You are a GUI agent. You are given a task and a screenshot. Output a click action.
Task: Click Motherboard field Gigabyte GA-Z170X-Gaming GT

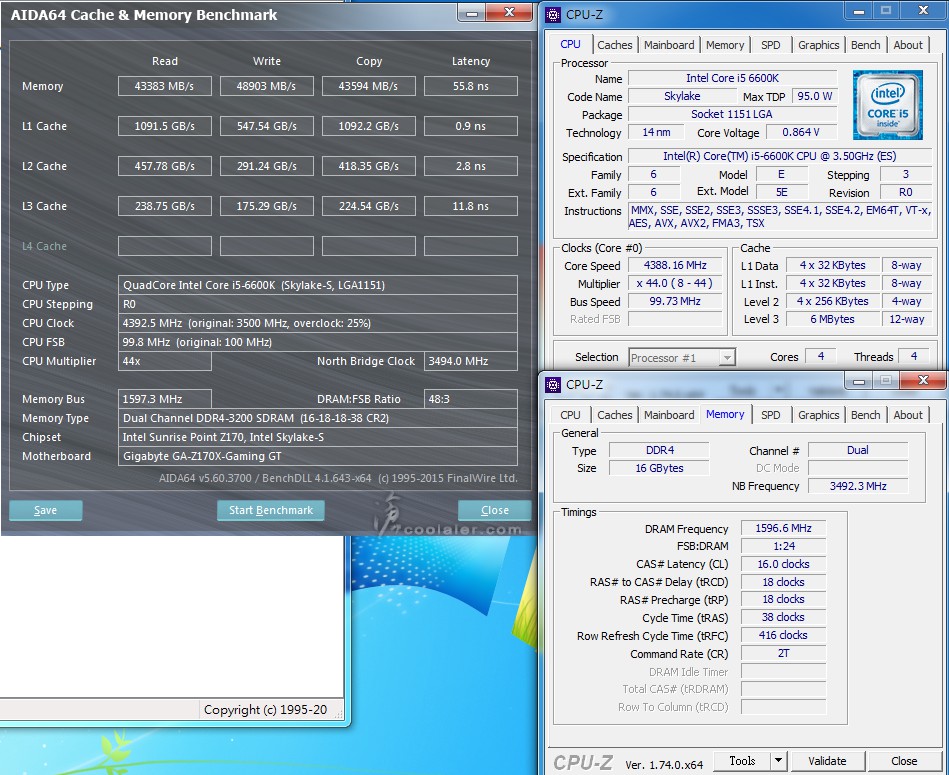(318, 456)
